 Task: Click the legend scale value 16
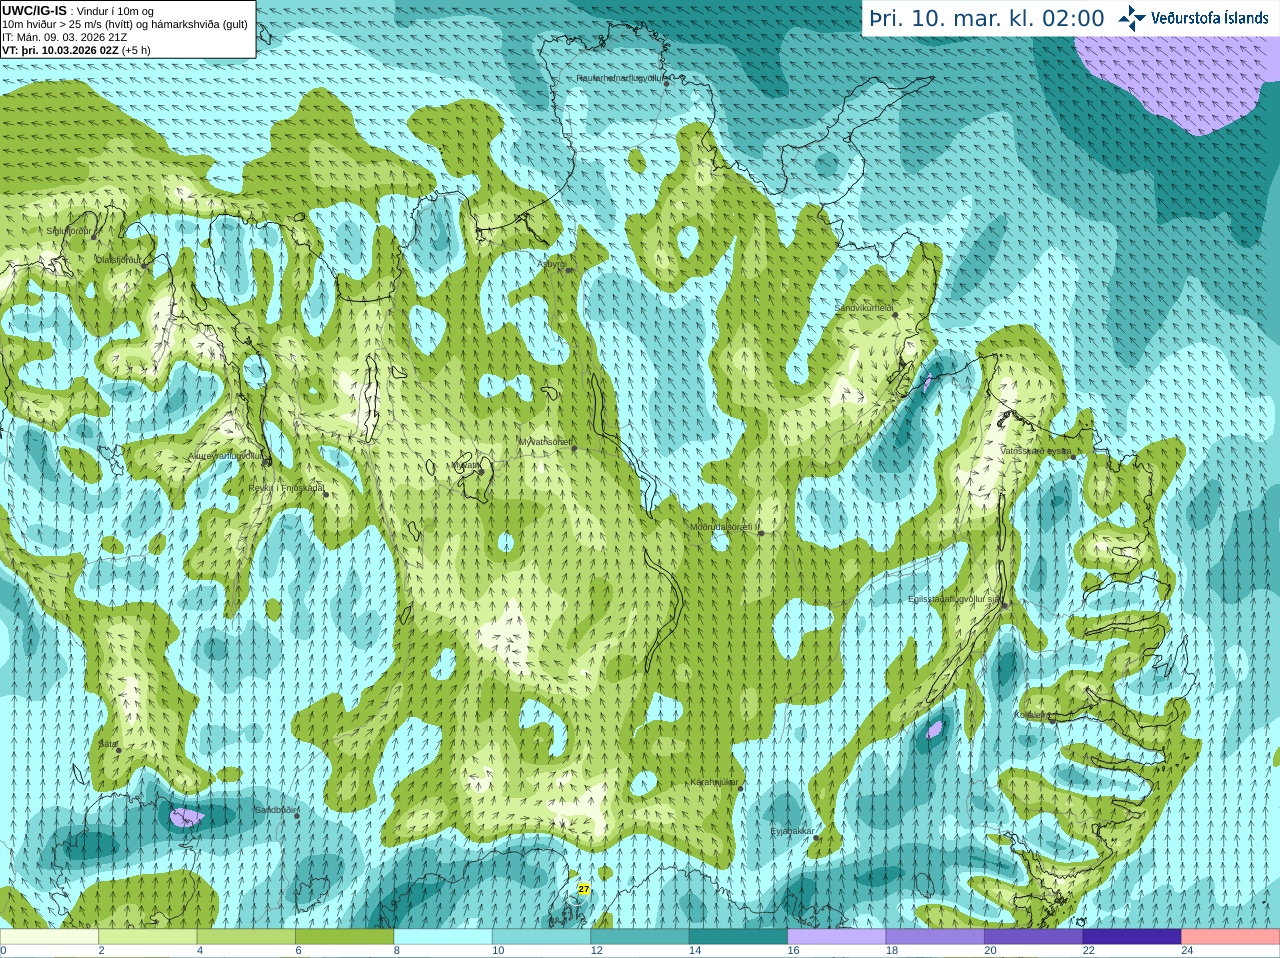click(x=793, y=951)
